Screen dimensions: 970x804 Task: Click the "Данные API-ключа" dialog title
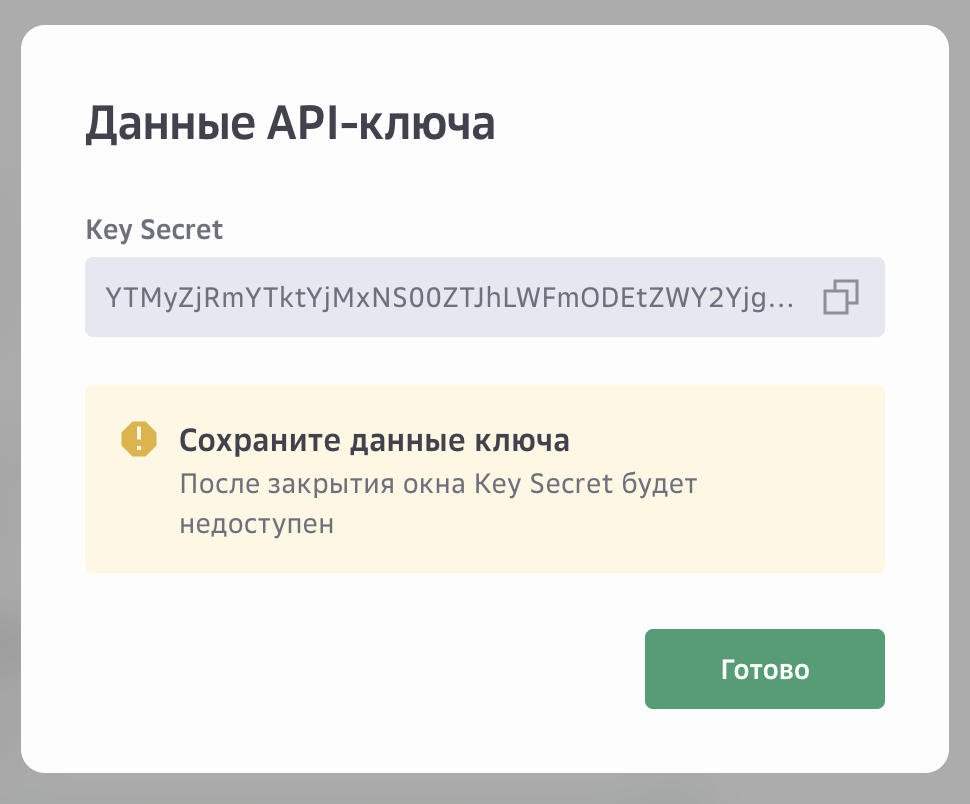tap(290, 127)
